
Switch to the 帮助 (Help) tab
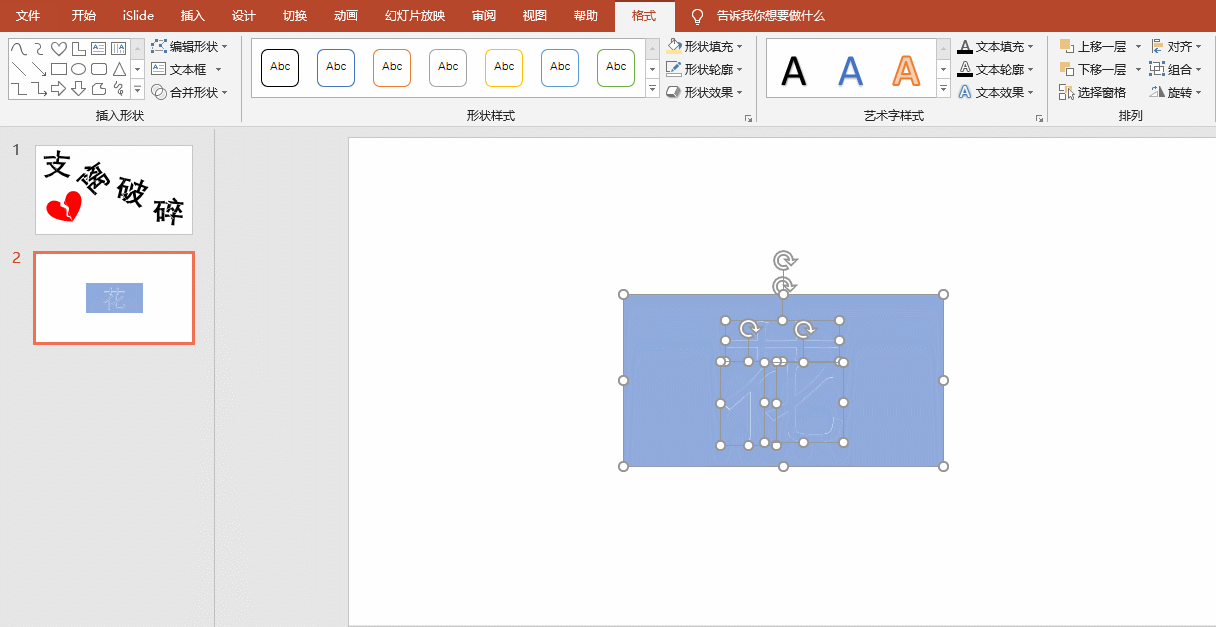(x=586, y=16)
